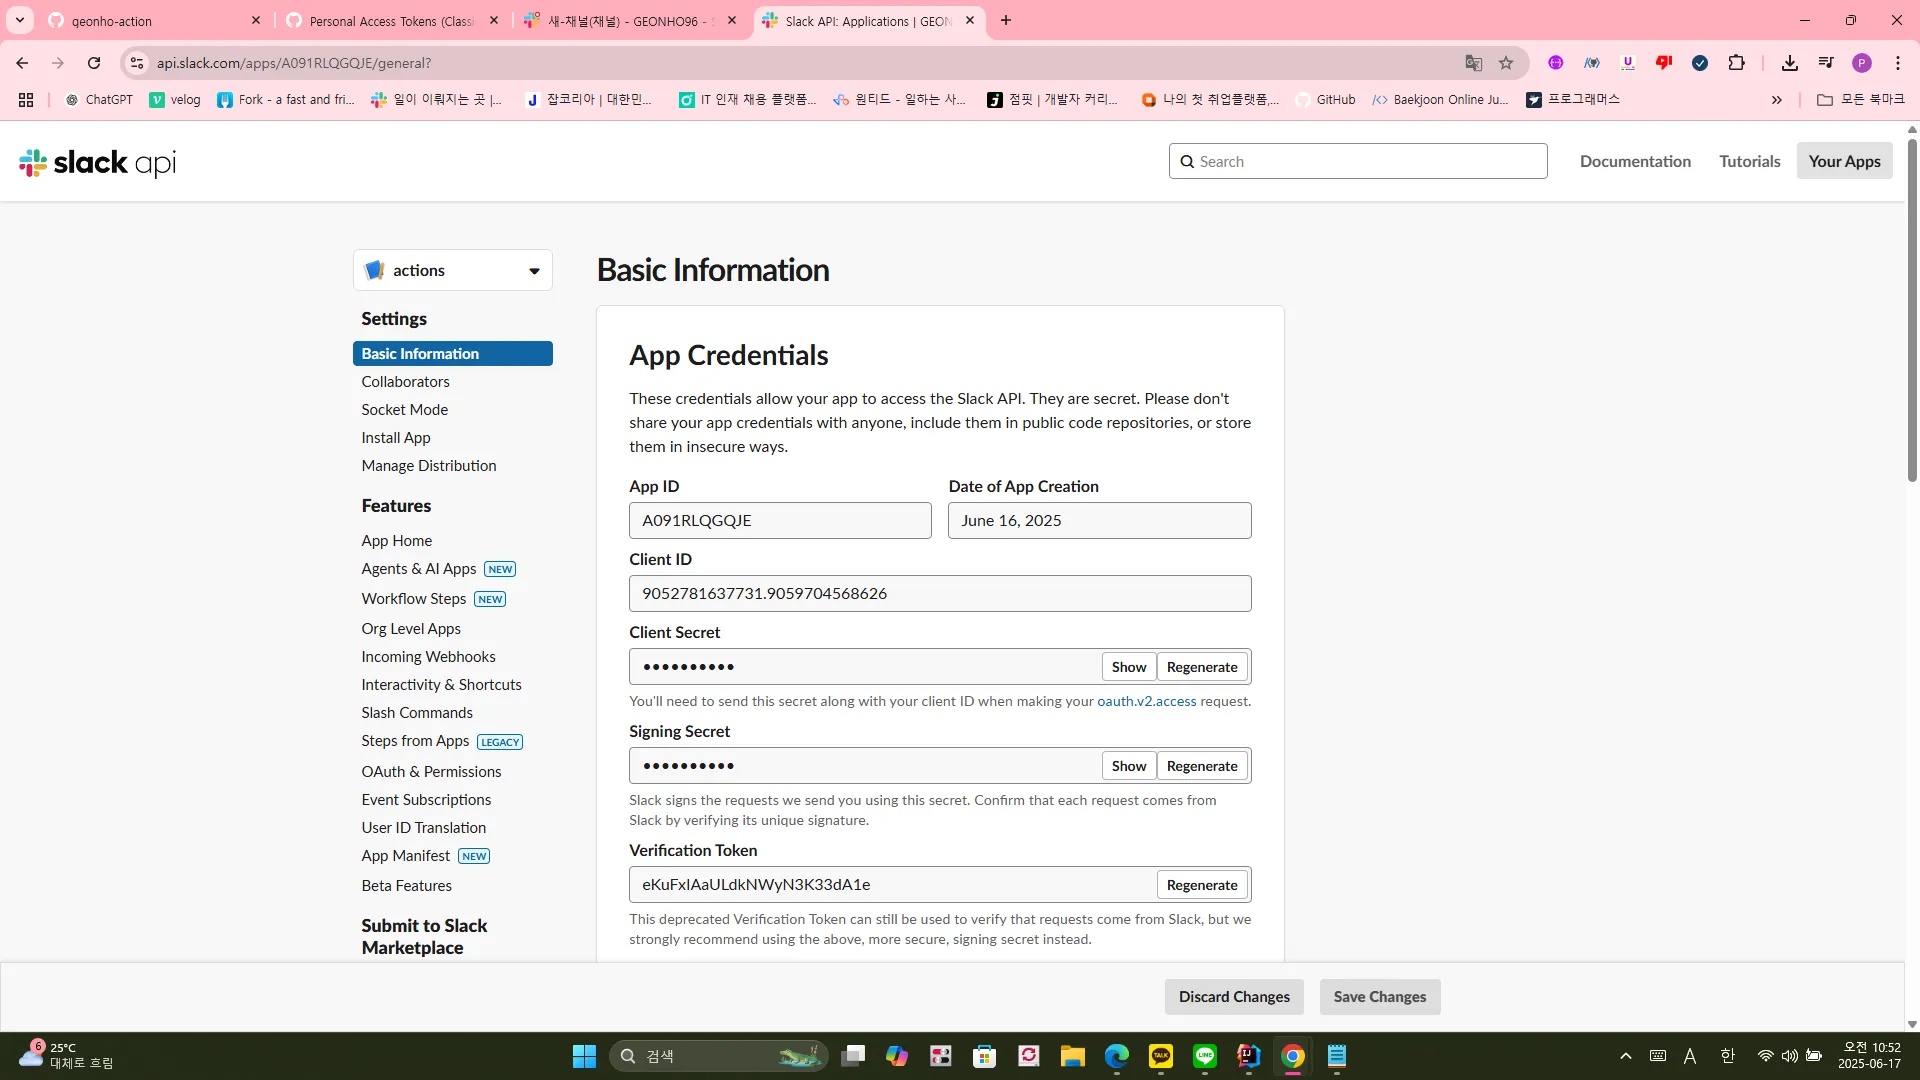Click Save Changes
Image resolution: width=1920 pixels, height=1080 pixels.
coord(1380,997)
